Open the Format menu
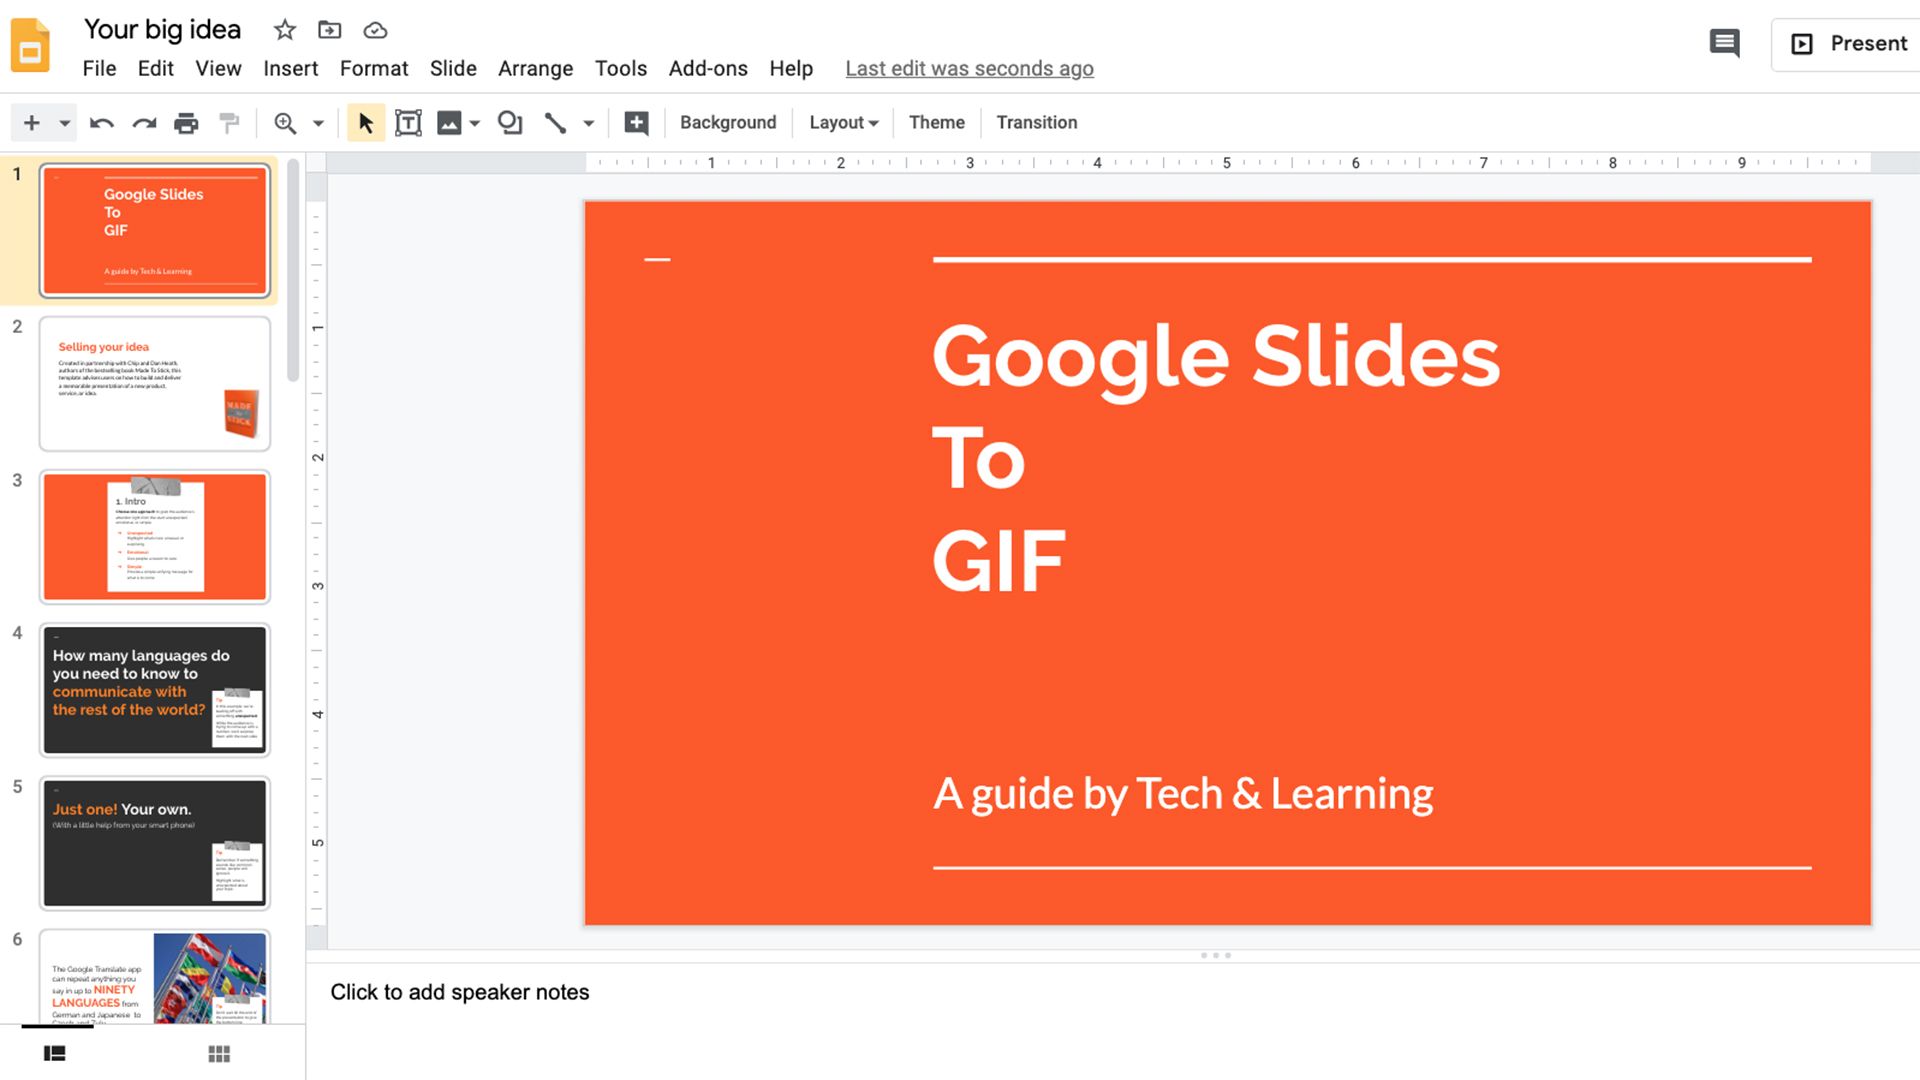This screenshot has width=1920, height=1080. pos(373,68)
